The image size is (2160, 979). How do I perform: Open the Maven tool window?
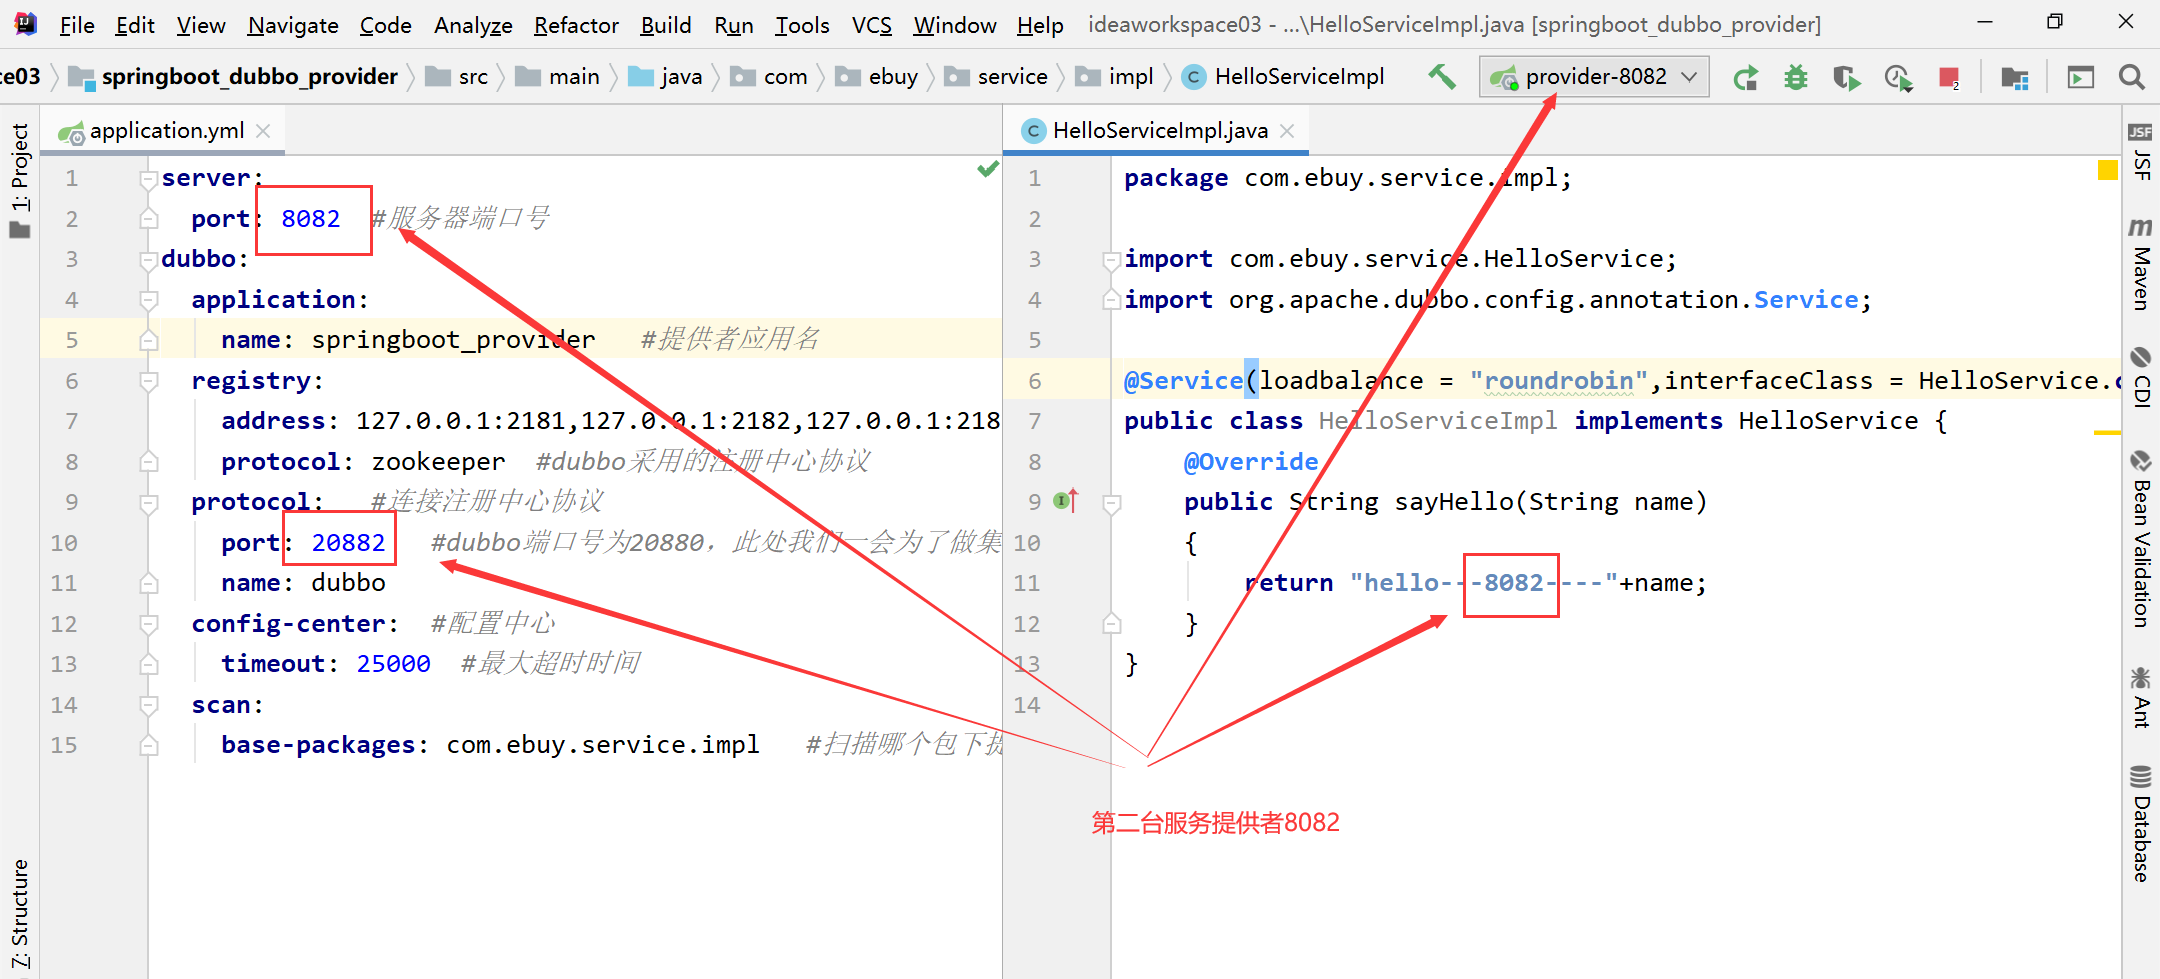pos(2141,265)
